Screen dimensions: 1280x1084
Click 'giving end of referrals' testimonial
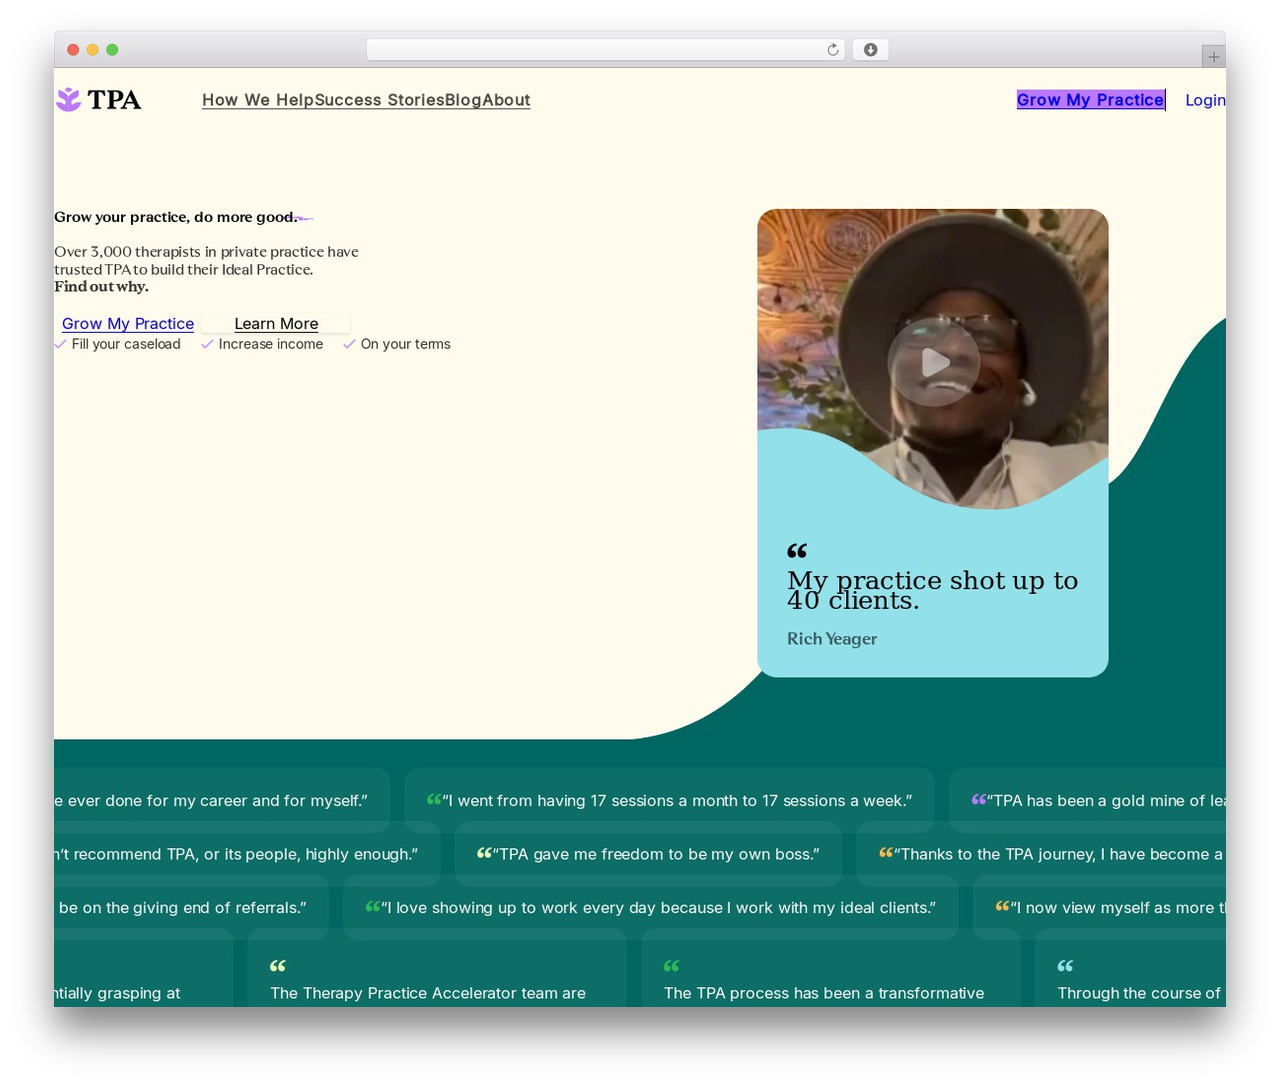point(191,908)
